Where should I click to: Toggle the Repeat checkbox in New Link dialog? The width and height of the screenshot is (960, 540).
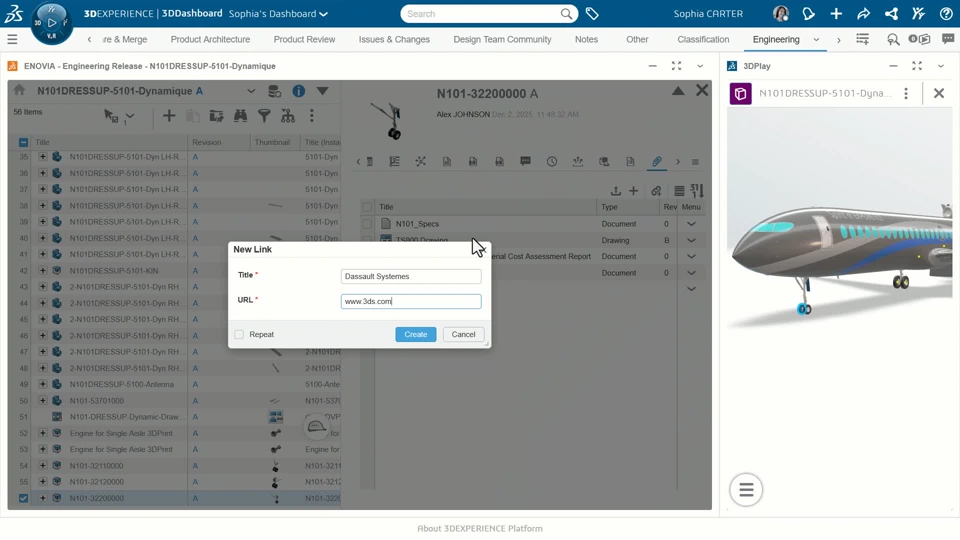[239, 334]
